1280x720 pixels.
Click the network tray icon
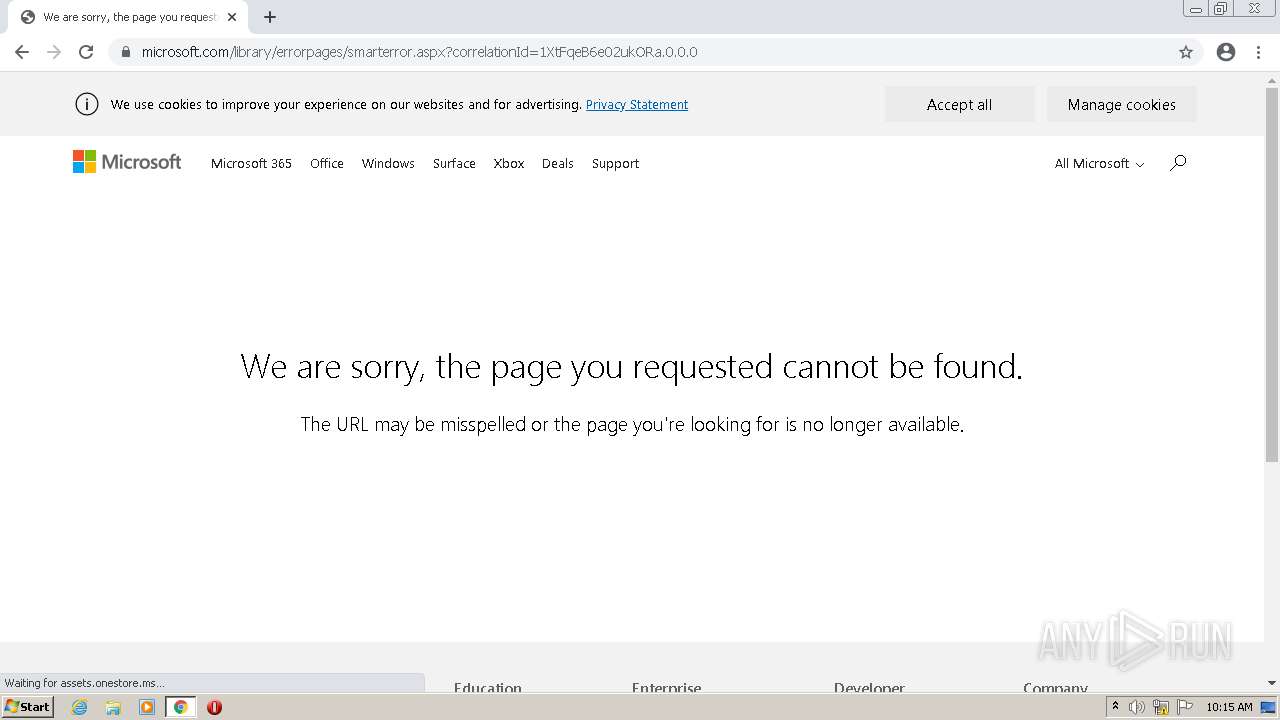pos(1161,707)
